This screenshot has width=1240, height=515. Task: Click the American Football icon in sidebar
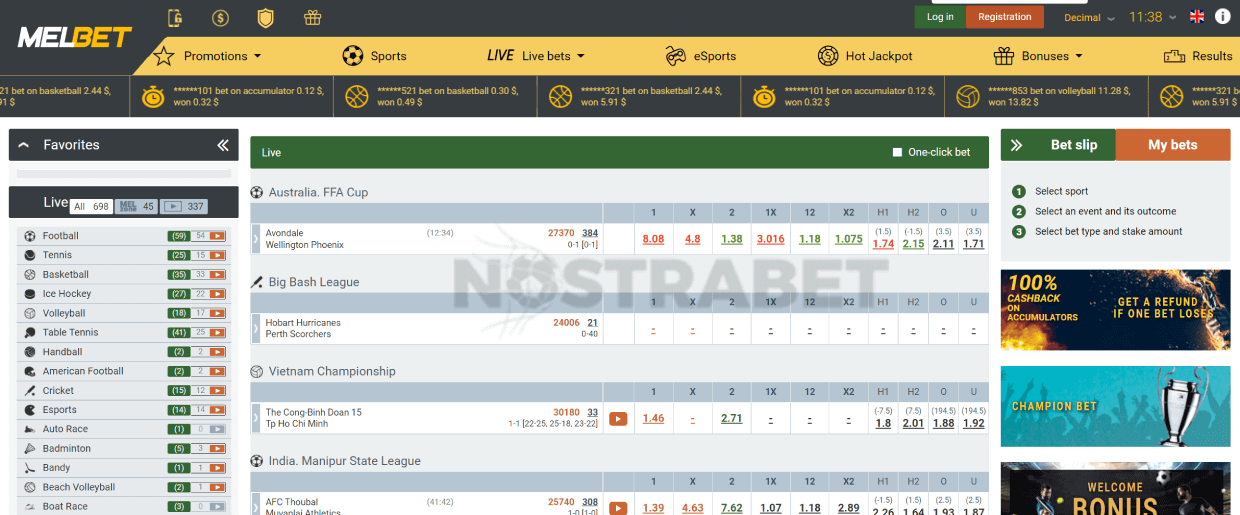30,371
